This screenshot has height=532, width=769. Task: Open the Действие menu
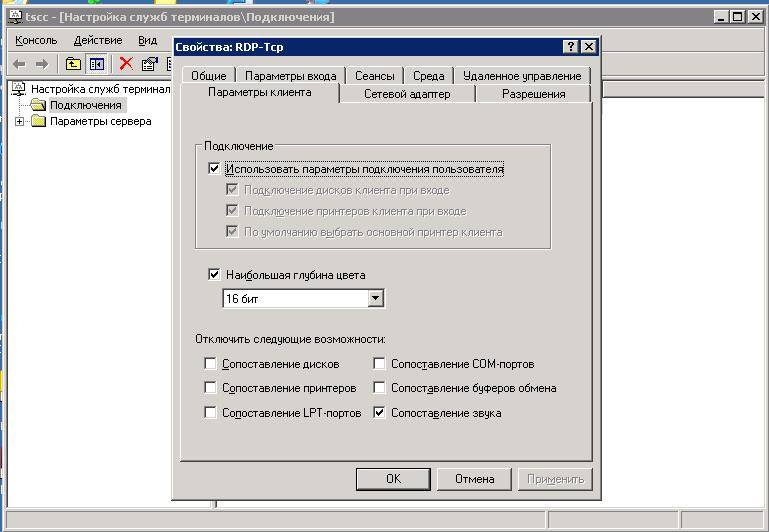click(x=98, y=40)
